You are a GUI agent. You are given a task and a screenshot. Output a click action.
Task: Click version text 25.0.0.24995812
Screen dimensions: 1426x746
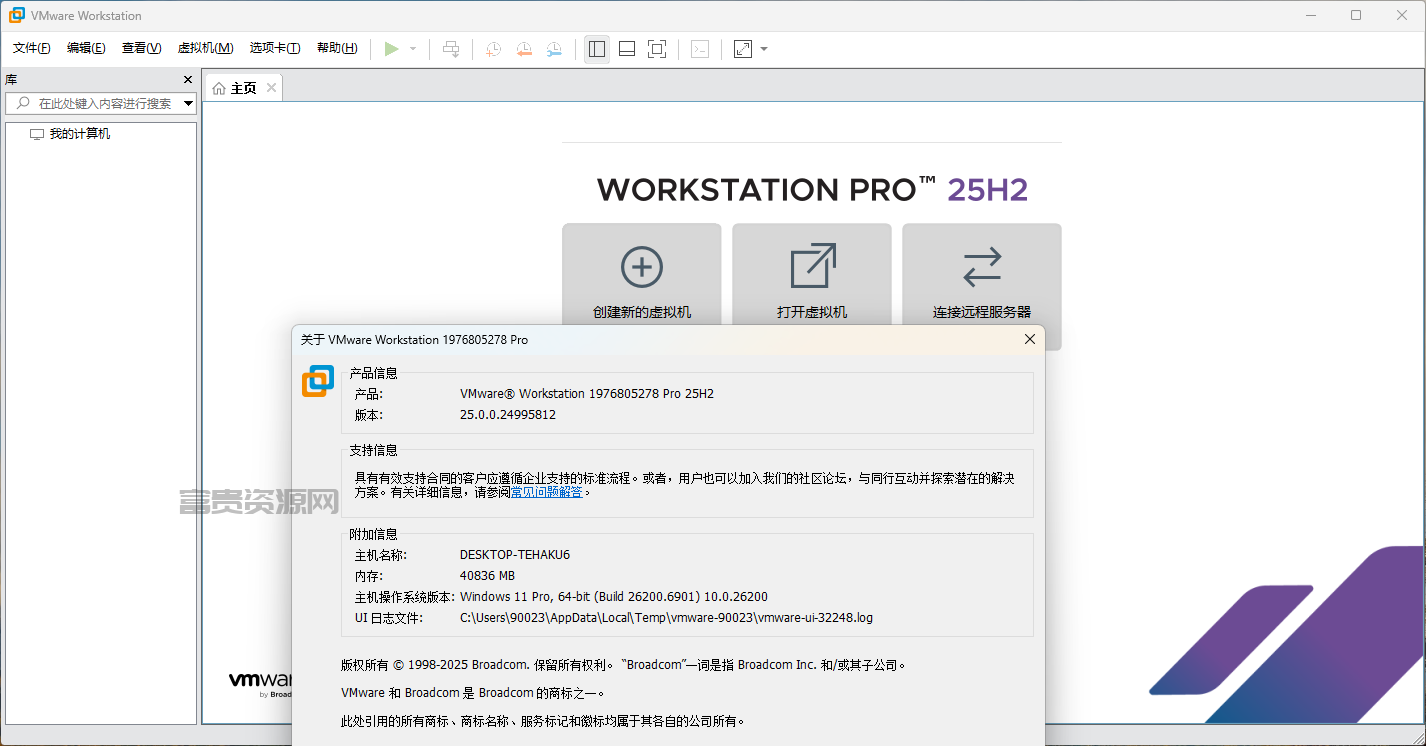coord(508,414)
